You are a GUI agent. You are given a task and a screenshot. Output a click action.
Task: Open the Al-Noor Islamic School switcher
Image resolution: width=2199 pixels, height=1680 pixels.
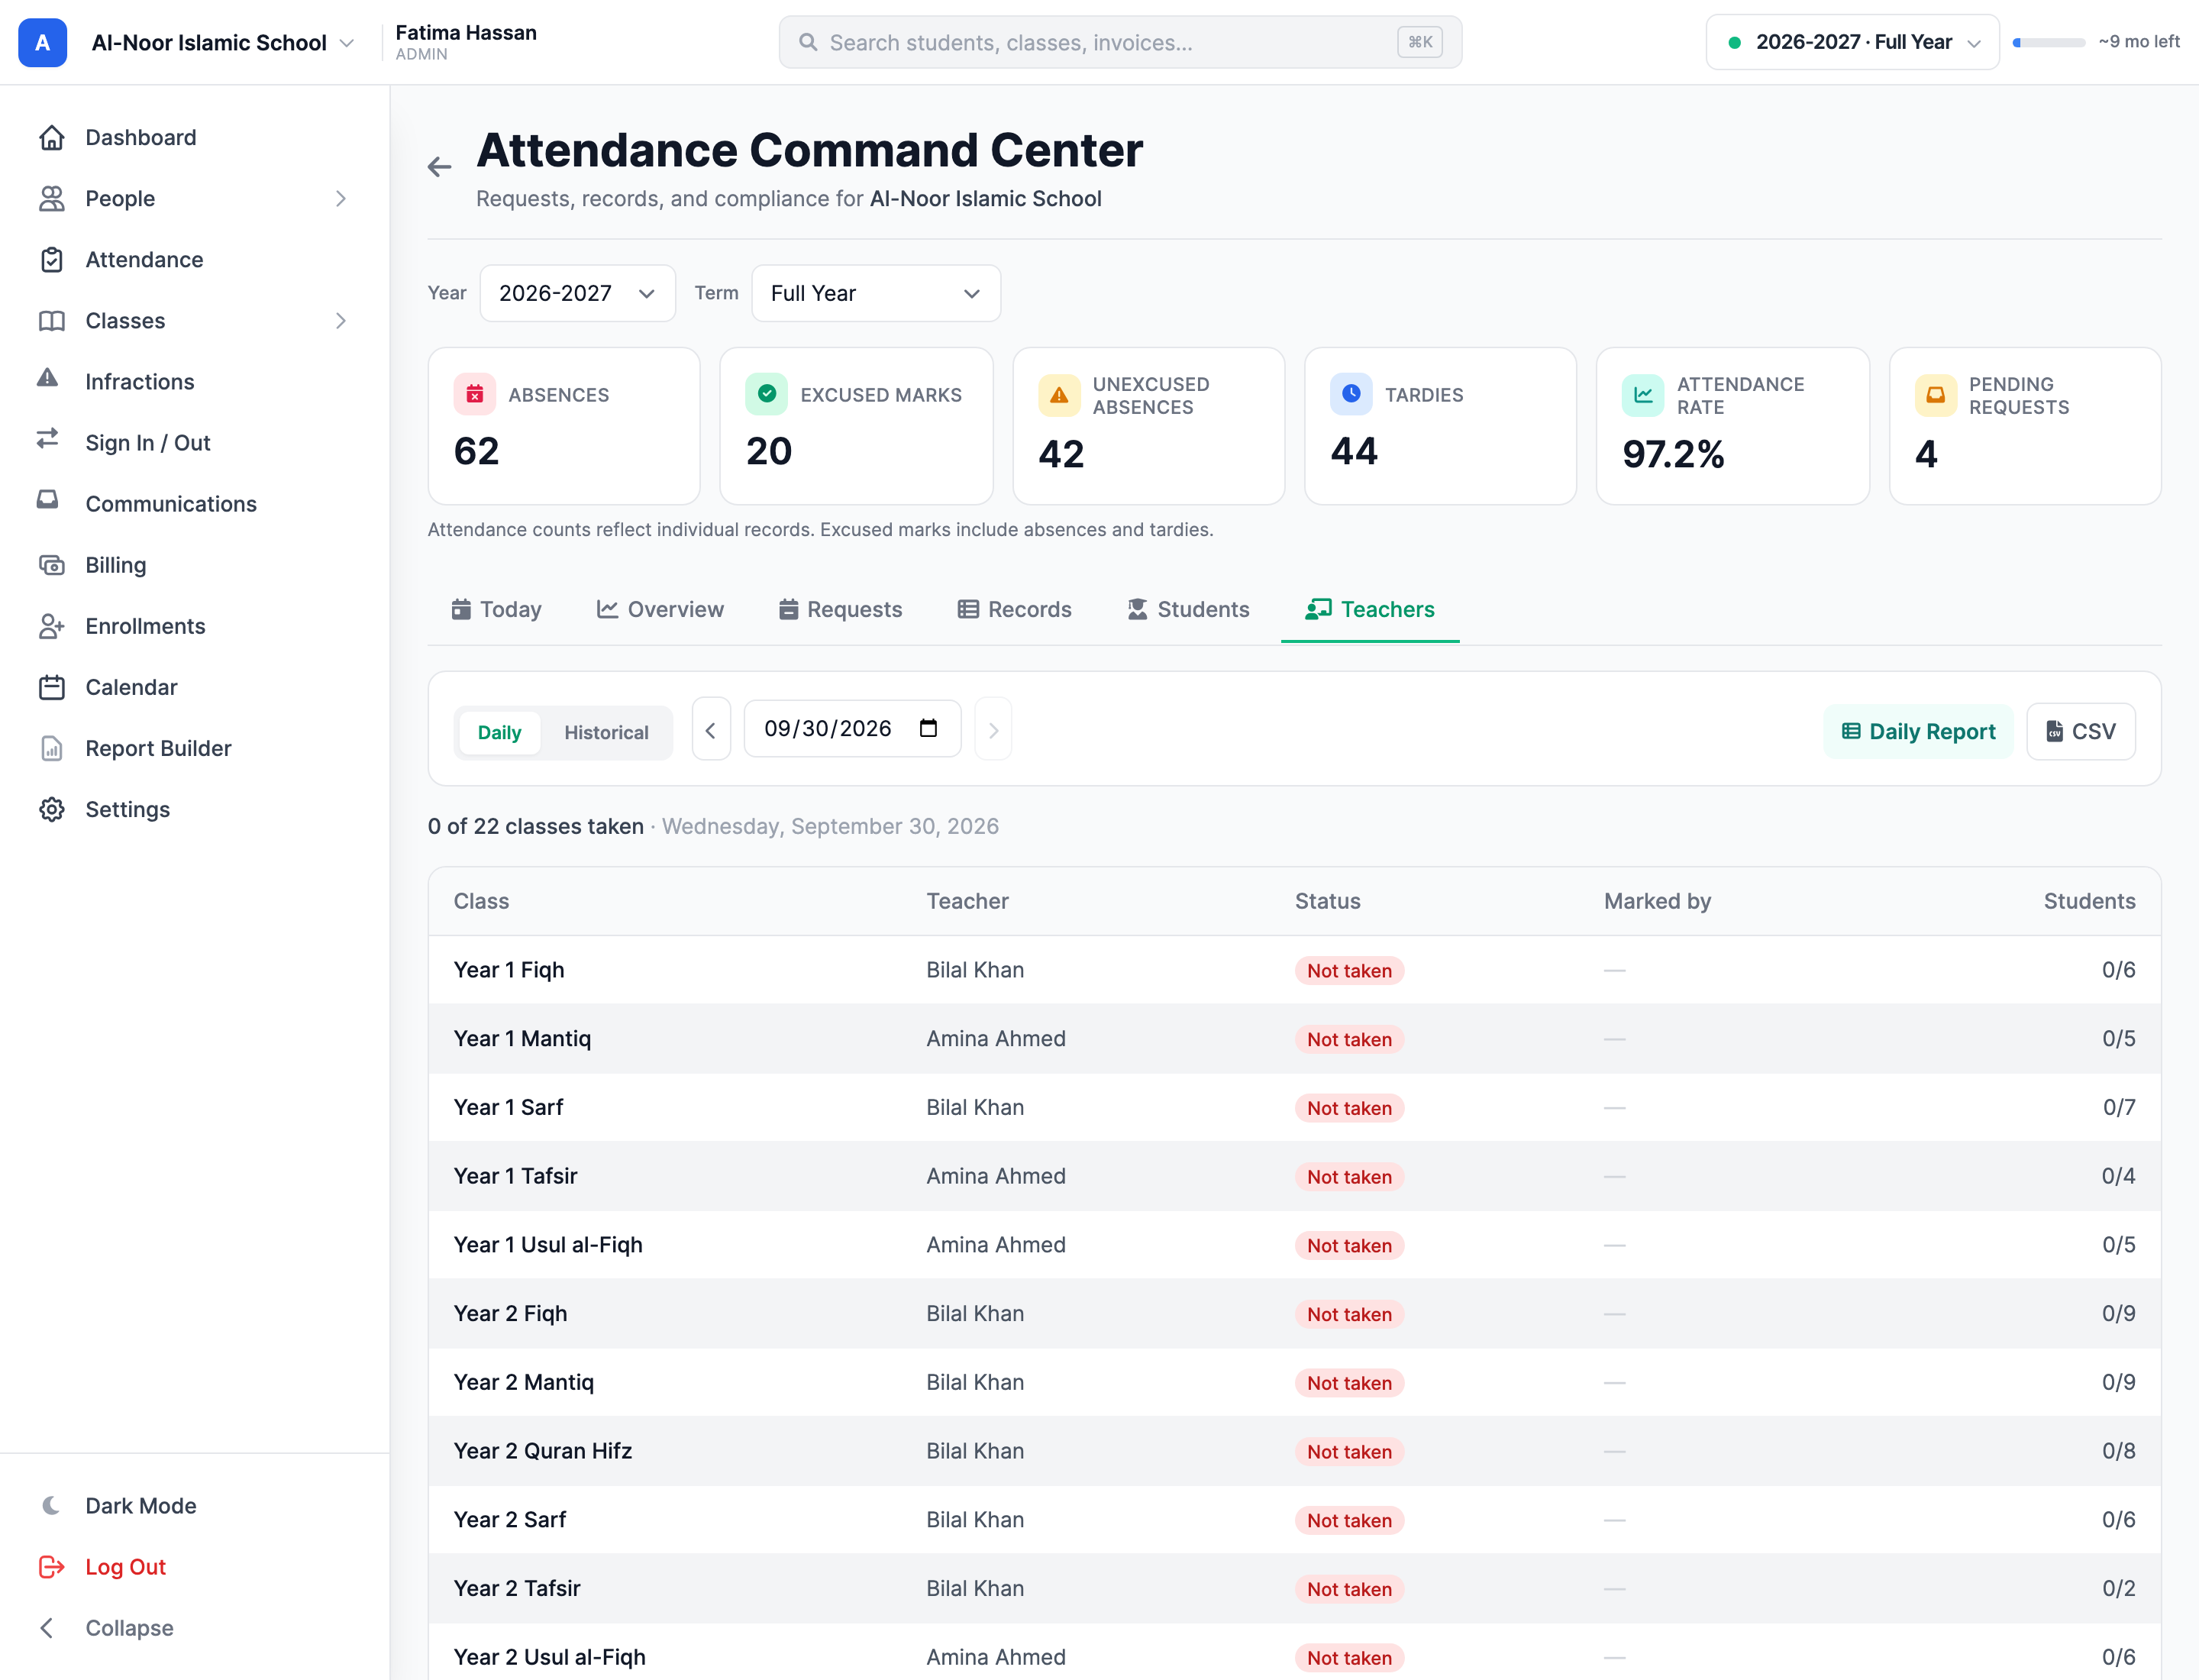click(222, 43)
